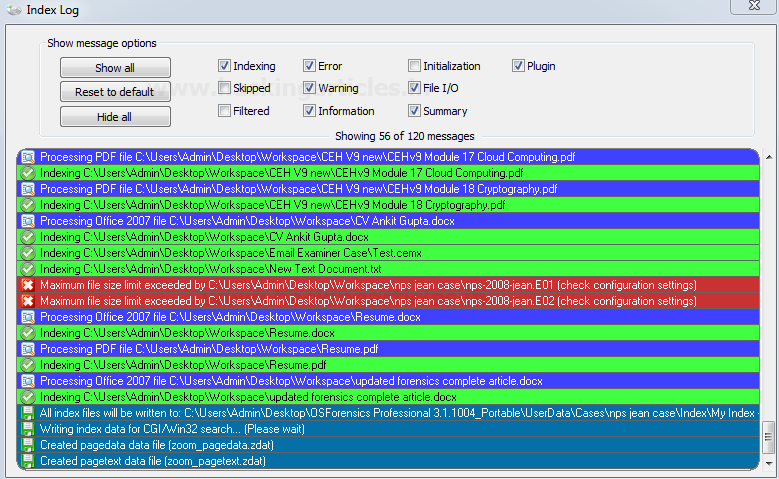Select text 'Indexing ... updated forensics complete article.docx'
Screen dimensions: 779x479
tap(248, 397)
